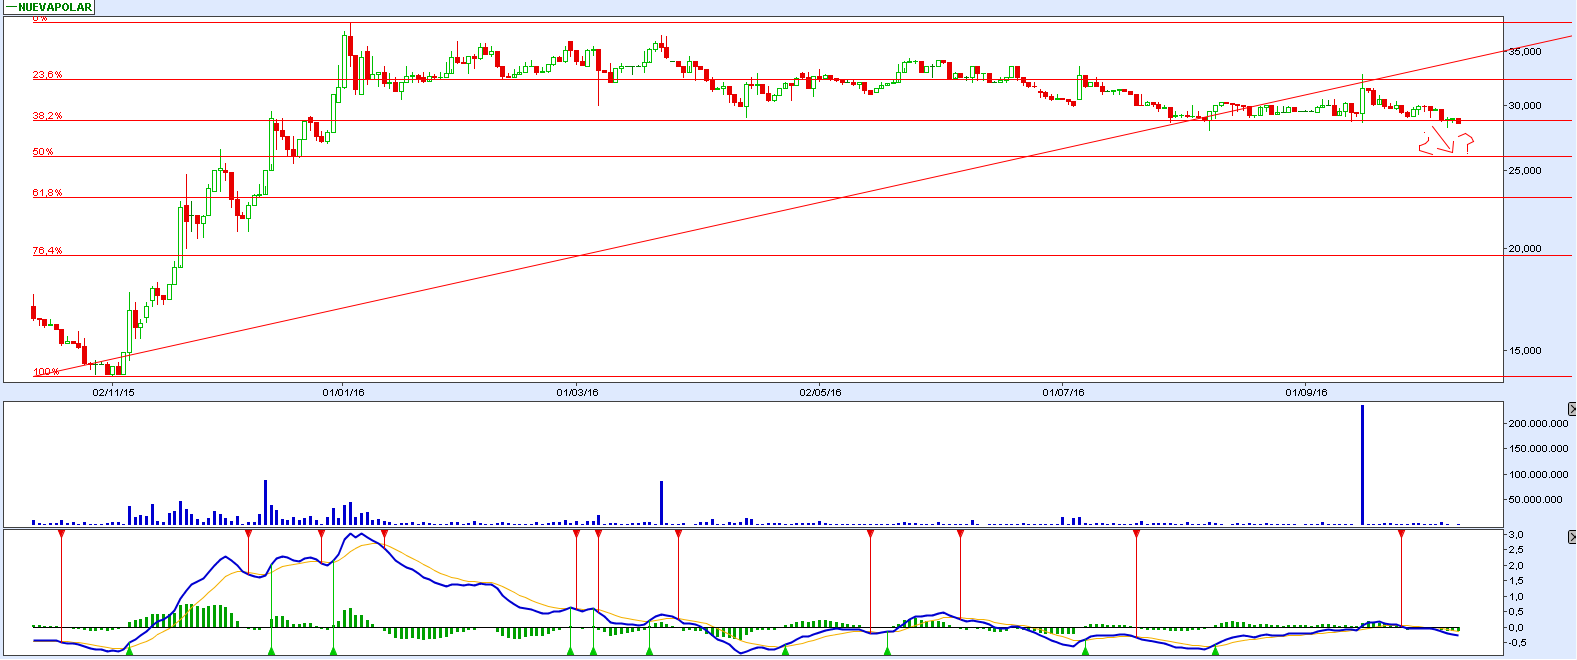Screen dimensions: 1577x660
Task: Click the rightmost green buy signal triangle
Action: click(x=1215, y=651)
